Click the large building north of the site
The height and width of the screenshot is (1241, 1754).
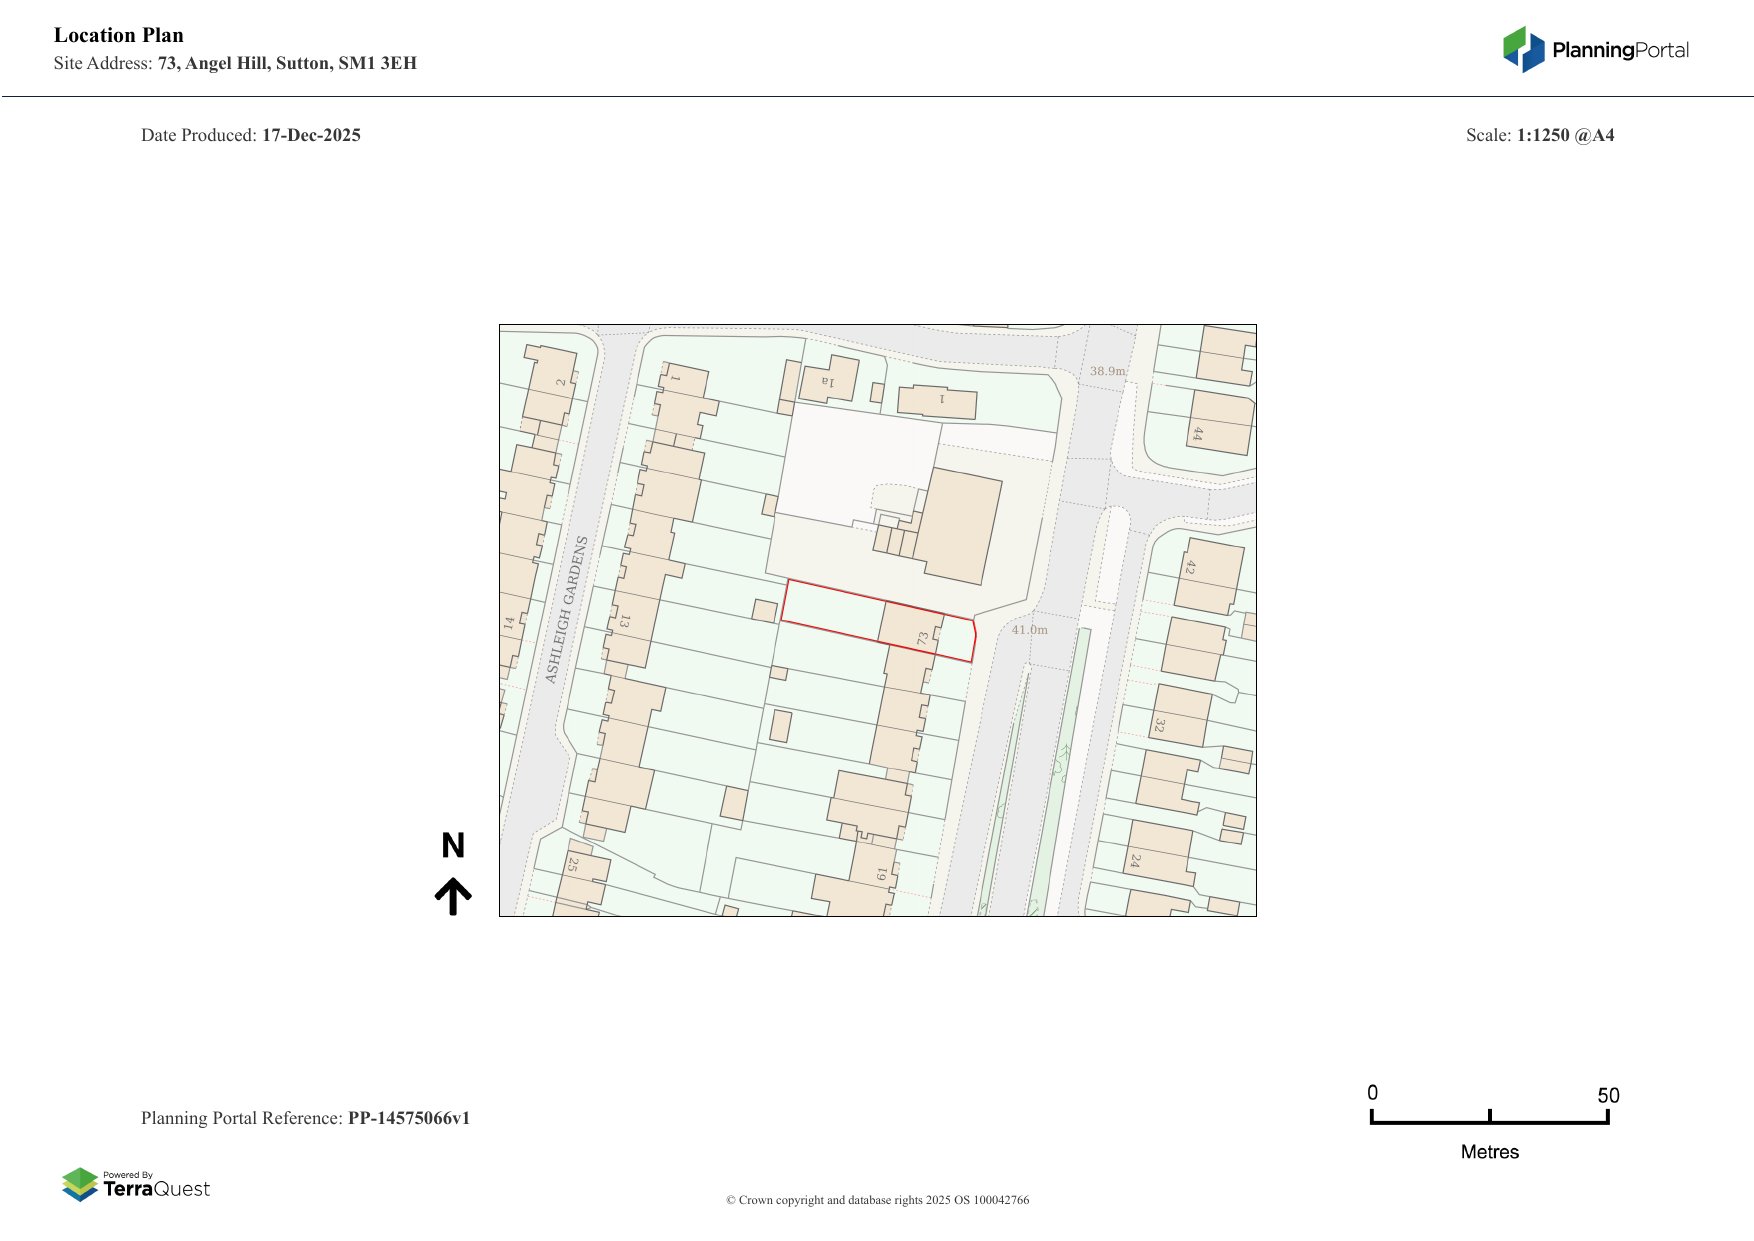click(962, 526)
